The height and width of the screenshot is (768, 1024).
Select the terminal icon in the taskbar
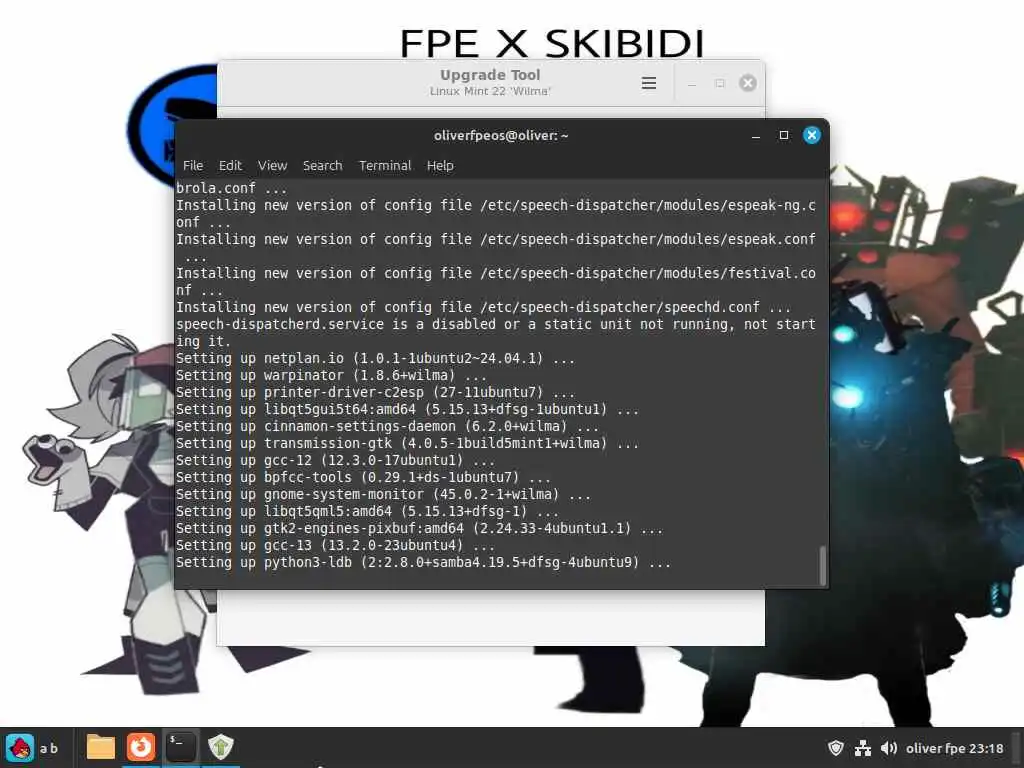tap(180, 747)
